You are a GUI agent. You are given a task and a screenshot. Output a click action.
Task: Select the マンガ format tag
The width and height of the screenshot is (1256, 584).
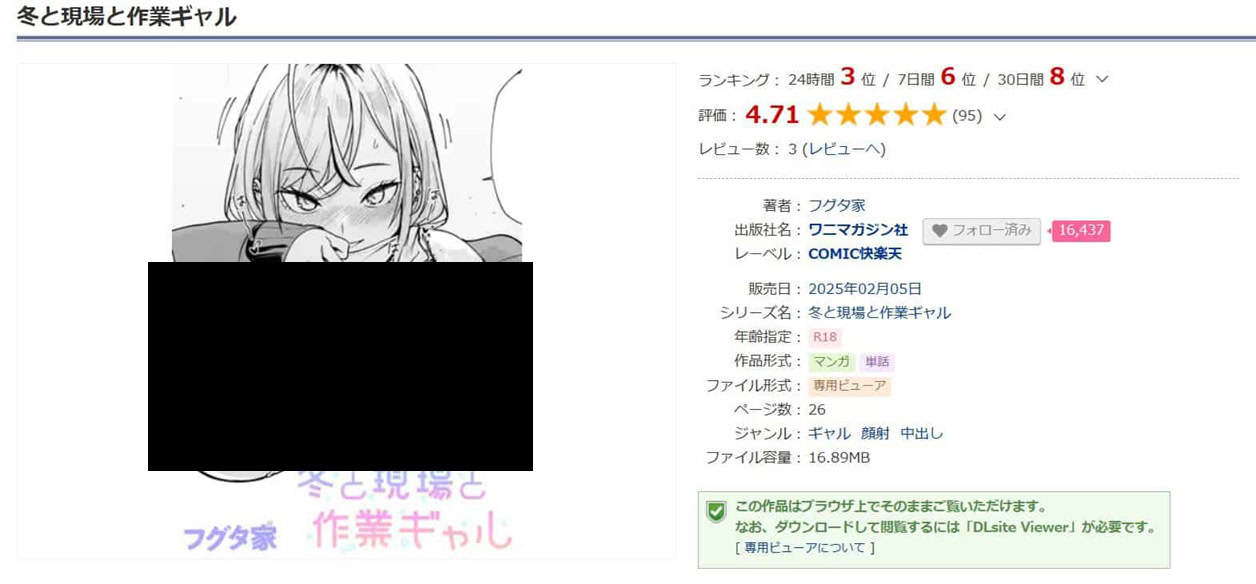831,361
